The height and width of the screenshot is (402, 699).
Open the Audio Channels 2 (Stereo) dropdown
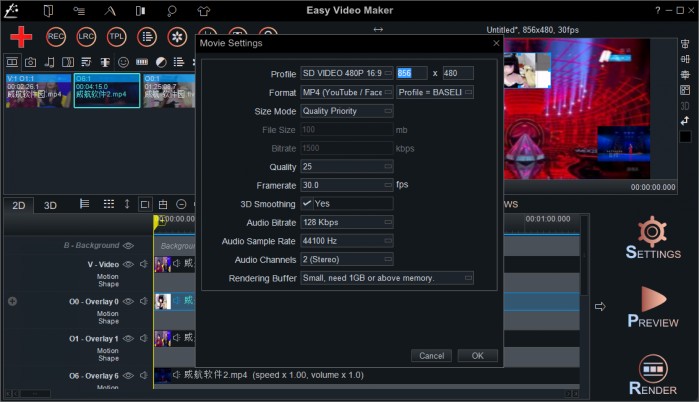point(346,259)
